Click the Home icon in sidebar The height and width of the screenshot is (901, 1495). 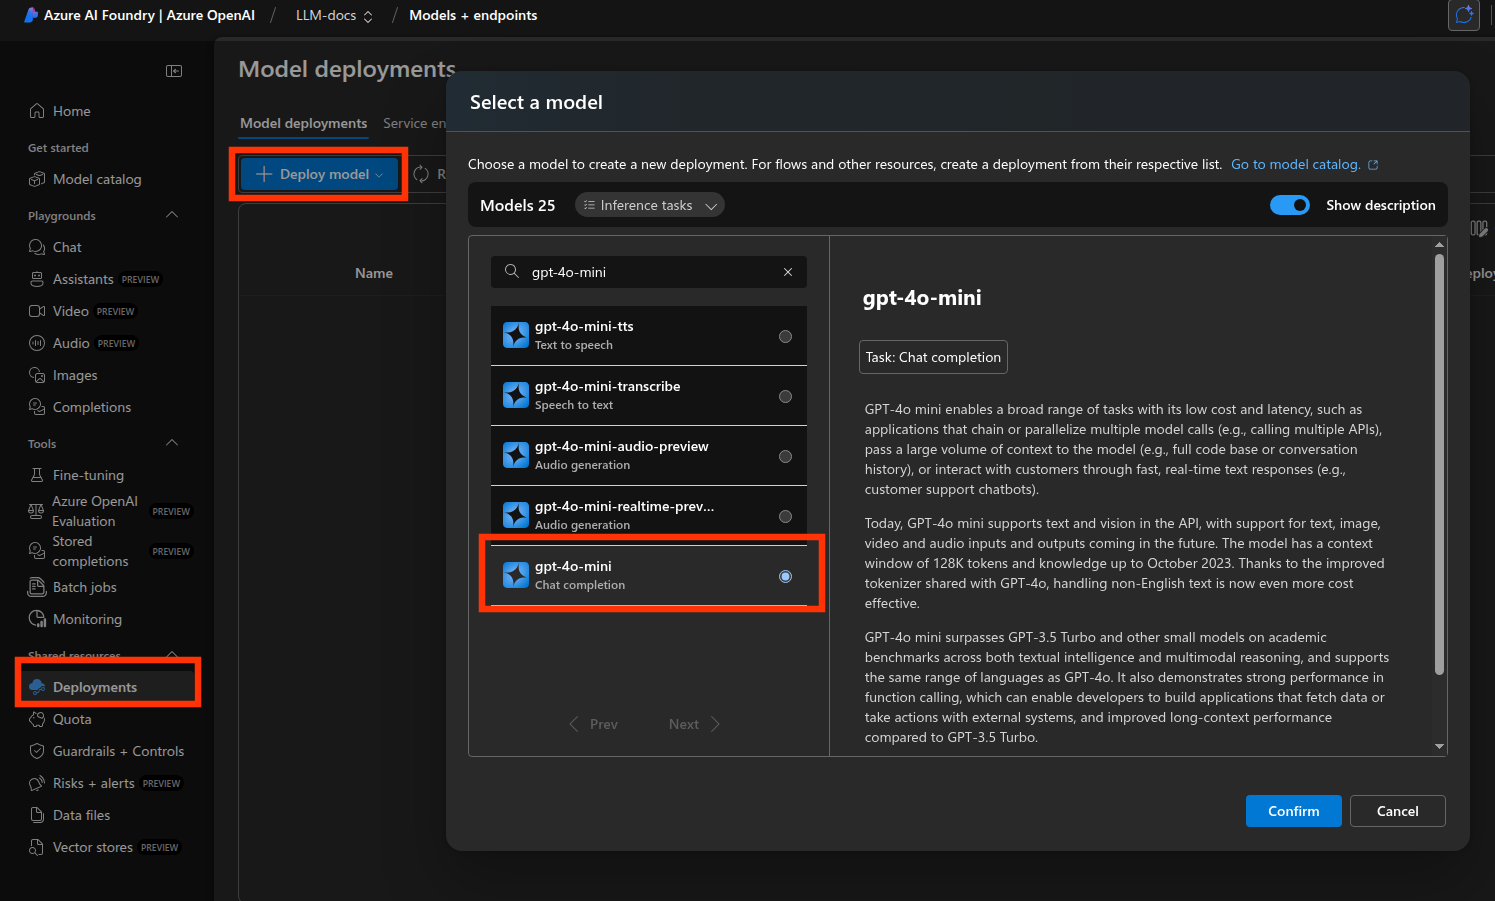pos(37,111)
